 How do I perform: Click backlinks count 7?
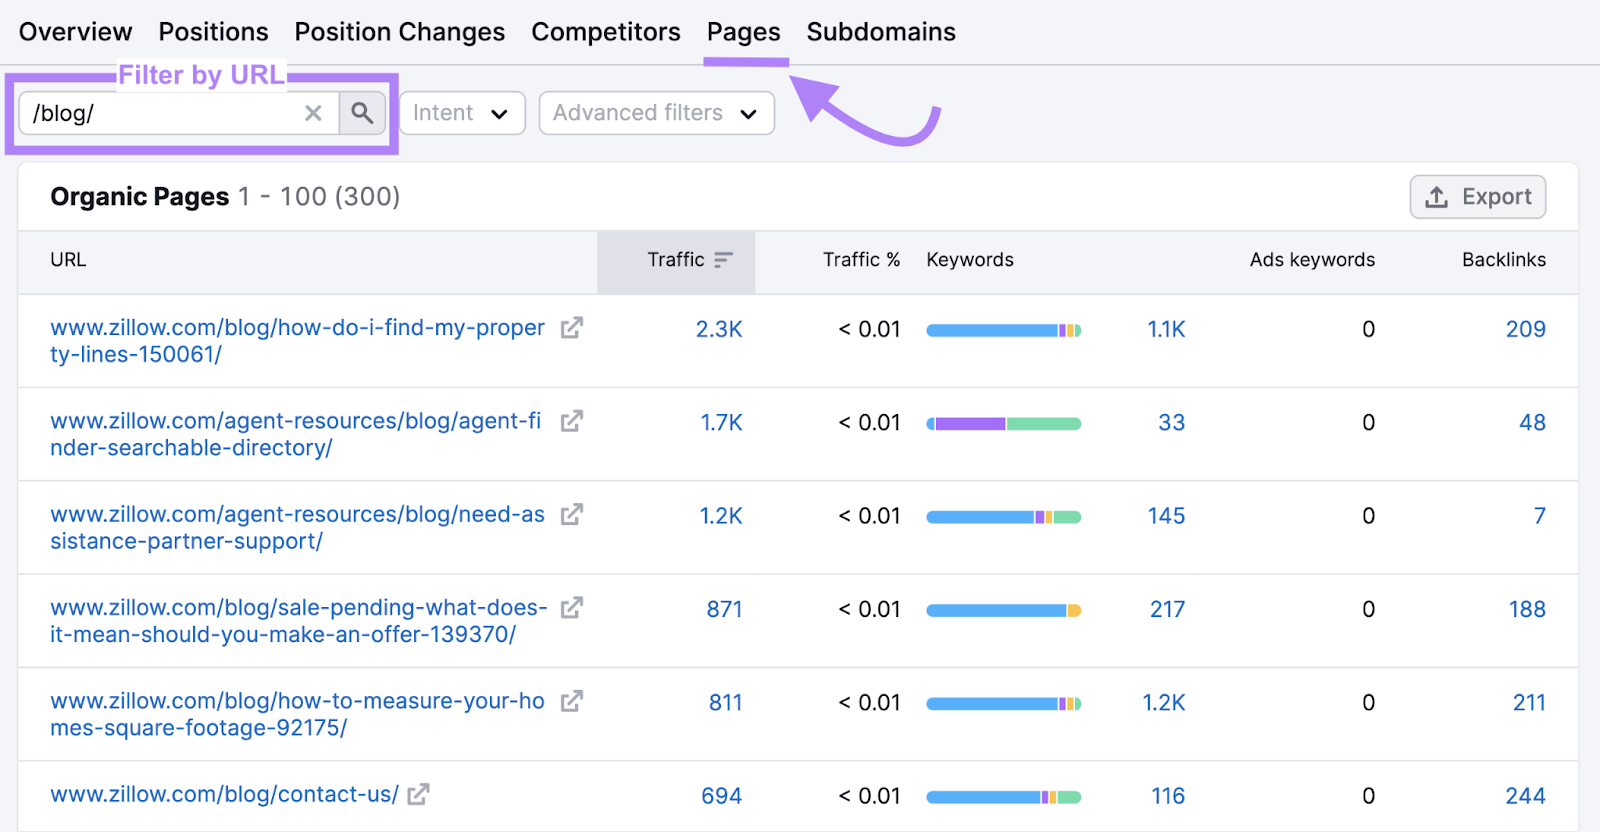click(x=1540, y=516)
